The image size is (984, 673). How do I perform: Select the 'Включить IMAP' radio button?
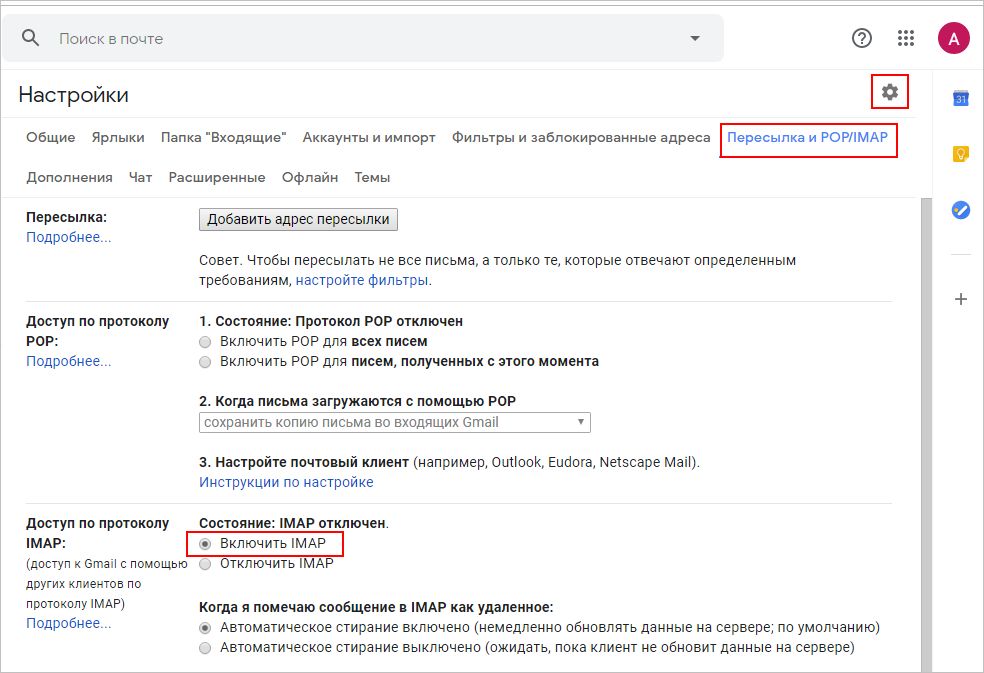[x=206, y=543]
